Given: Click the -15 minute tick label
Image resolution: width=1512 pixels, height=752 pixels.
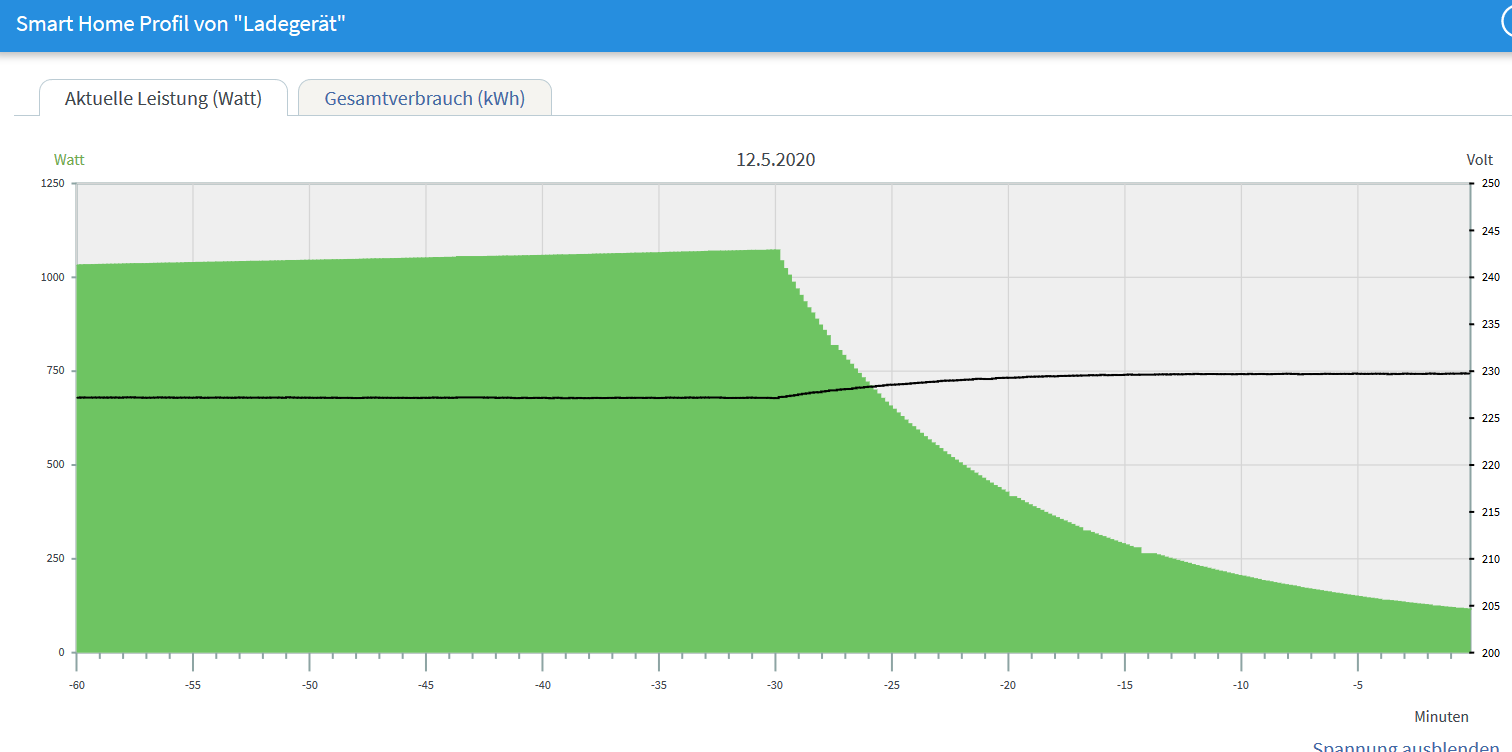Looking at the screenshot, I should point(1125,685).
